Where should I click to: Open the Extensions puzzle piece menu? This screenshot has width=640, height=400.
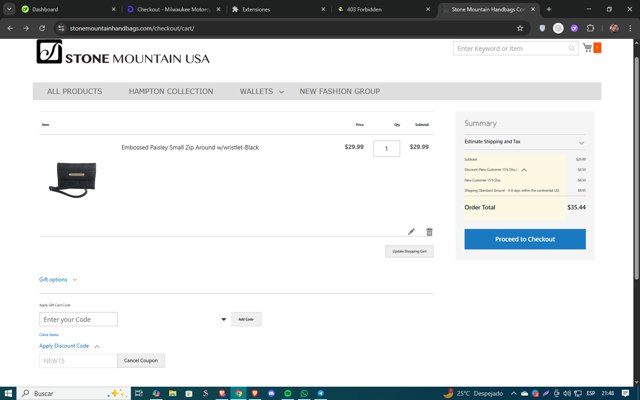pos(590,28)
